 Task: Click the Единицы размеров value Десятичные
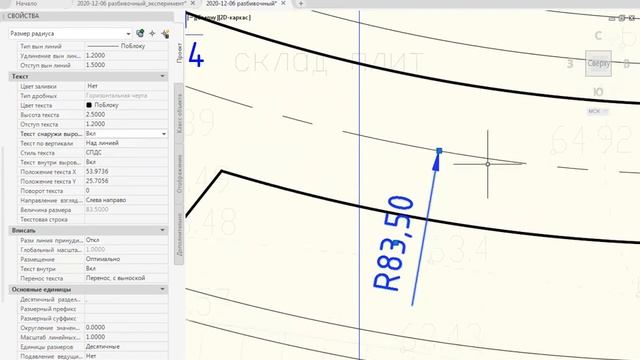click(x=126, y=347)
